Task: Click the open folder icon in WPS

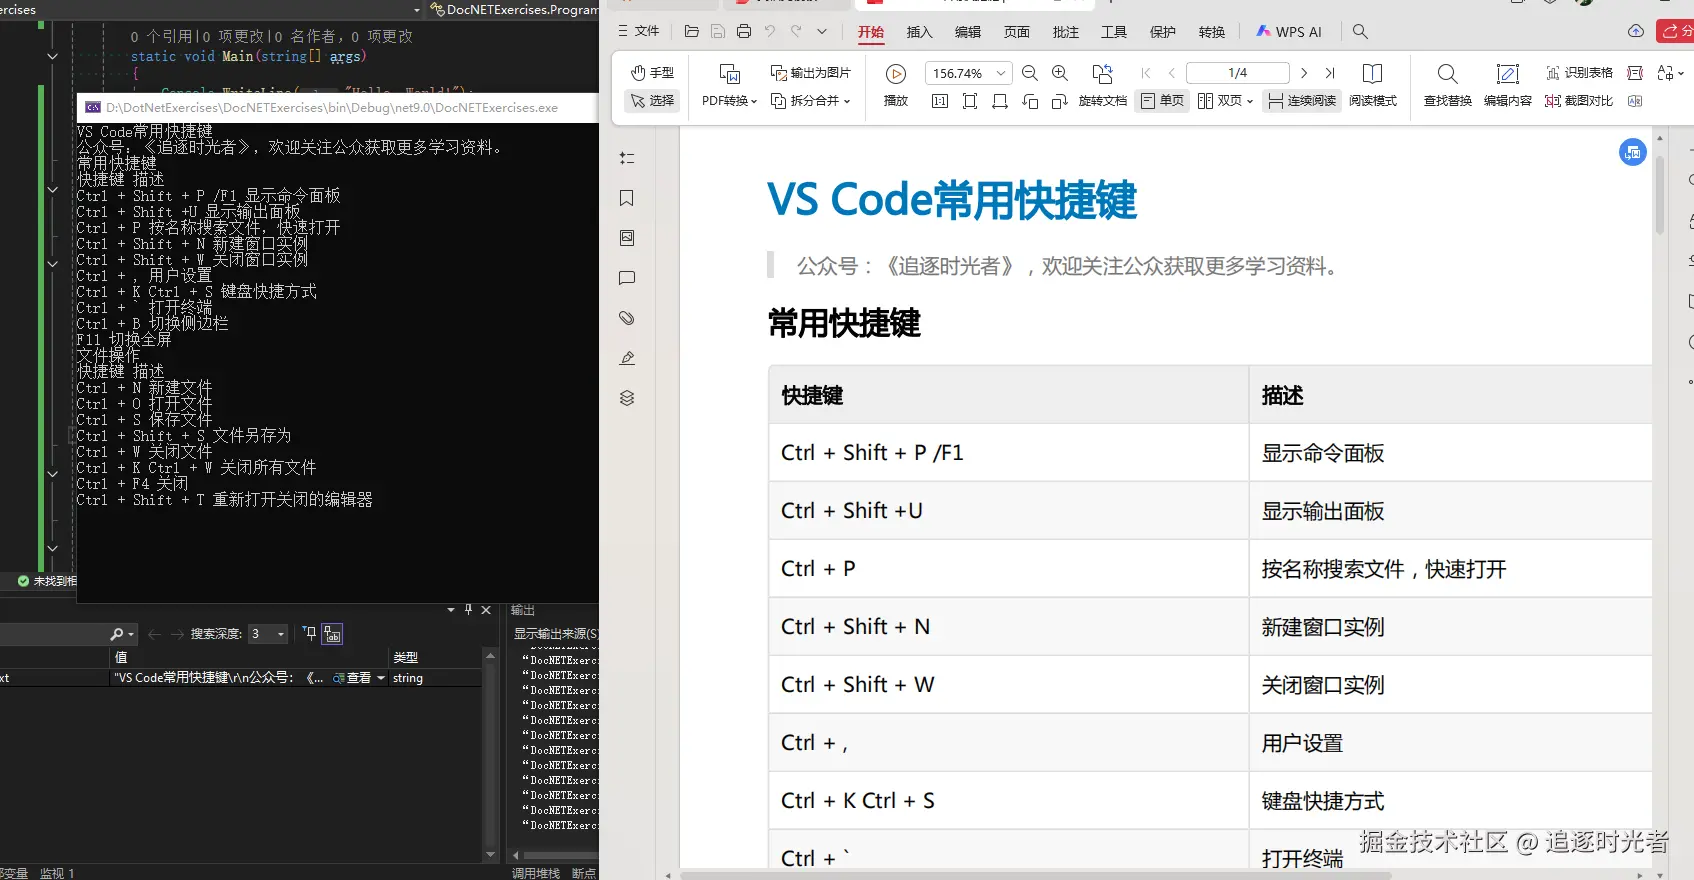Action: click(691, 31)
